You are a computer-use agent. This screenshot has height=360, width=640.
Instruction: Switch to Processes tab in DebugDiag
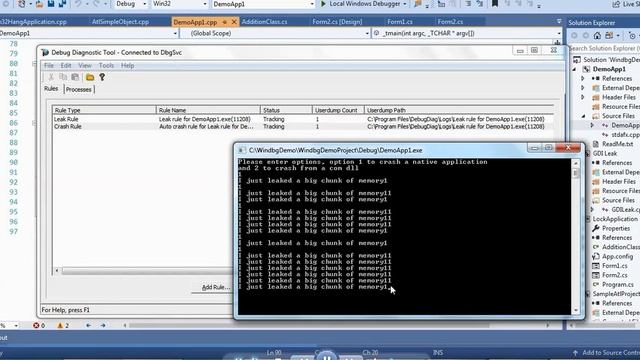click(78, 89)
